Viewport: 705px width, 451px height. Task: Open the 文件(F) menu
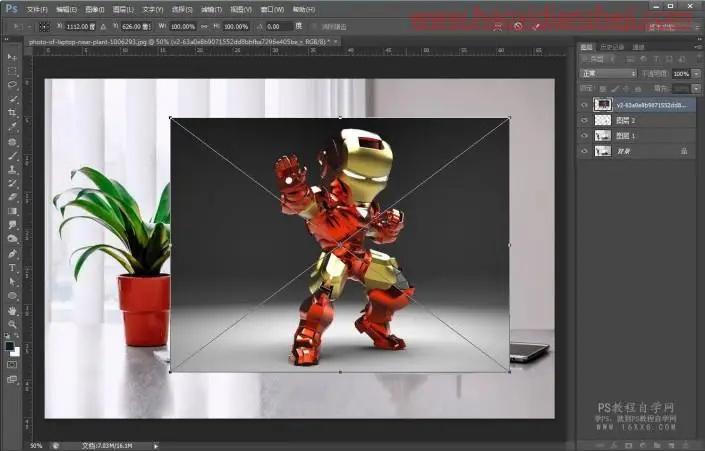[37, 9]
